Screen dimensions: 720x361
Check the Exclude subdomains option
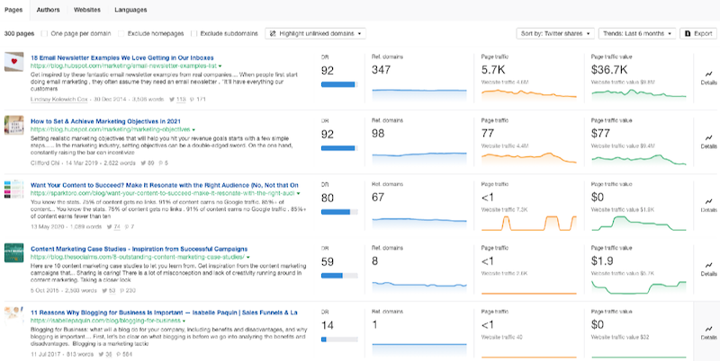pyautogui.click(x=194, y=34)
